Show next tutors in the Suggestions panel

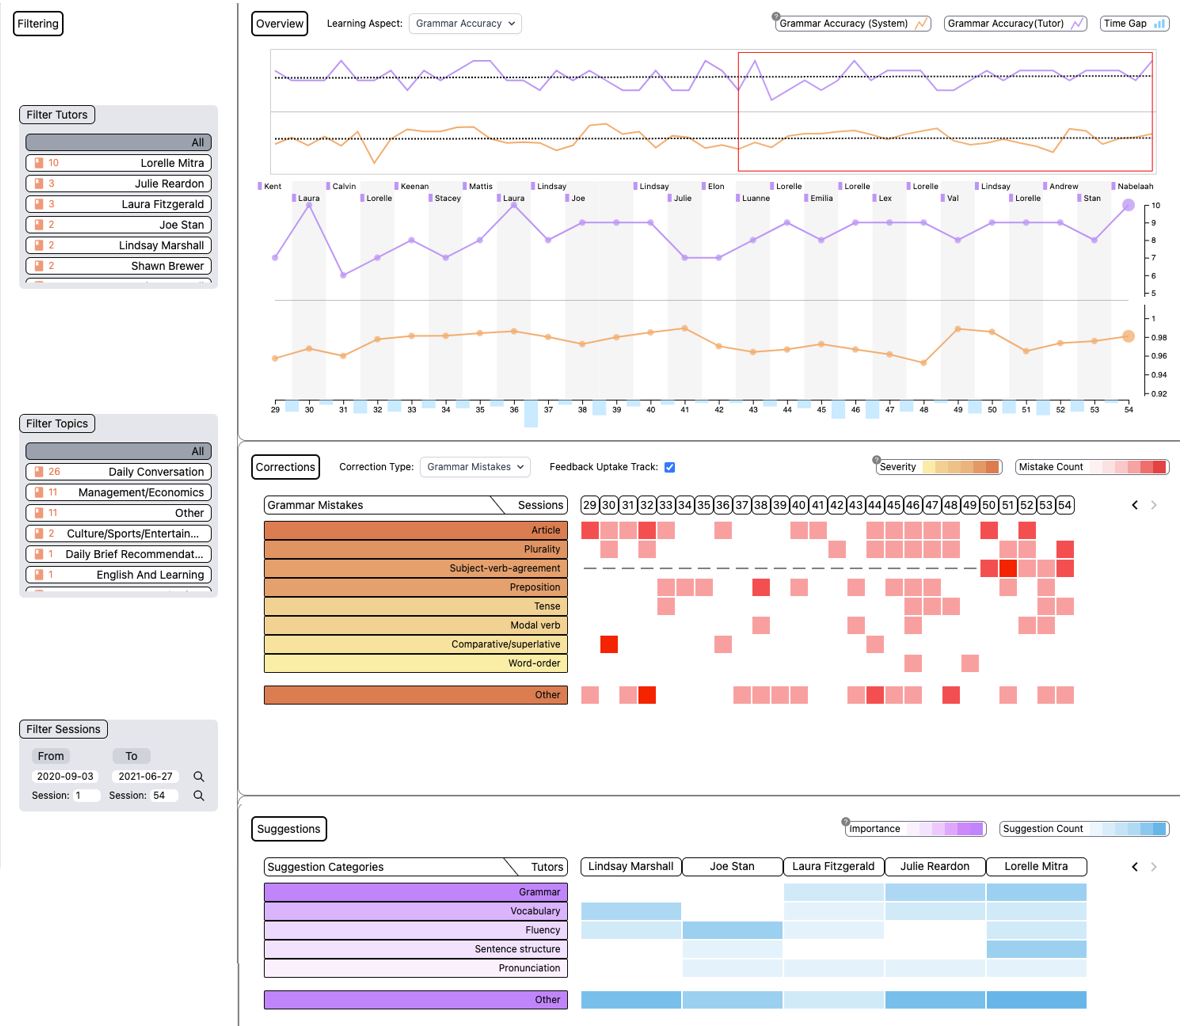click(1154, 866)
